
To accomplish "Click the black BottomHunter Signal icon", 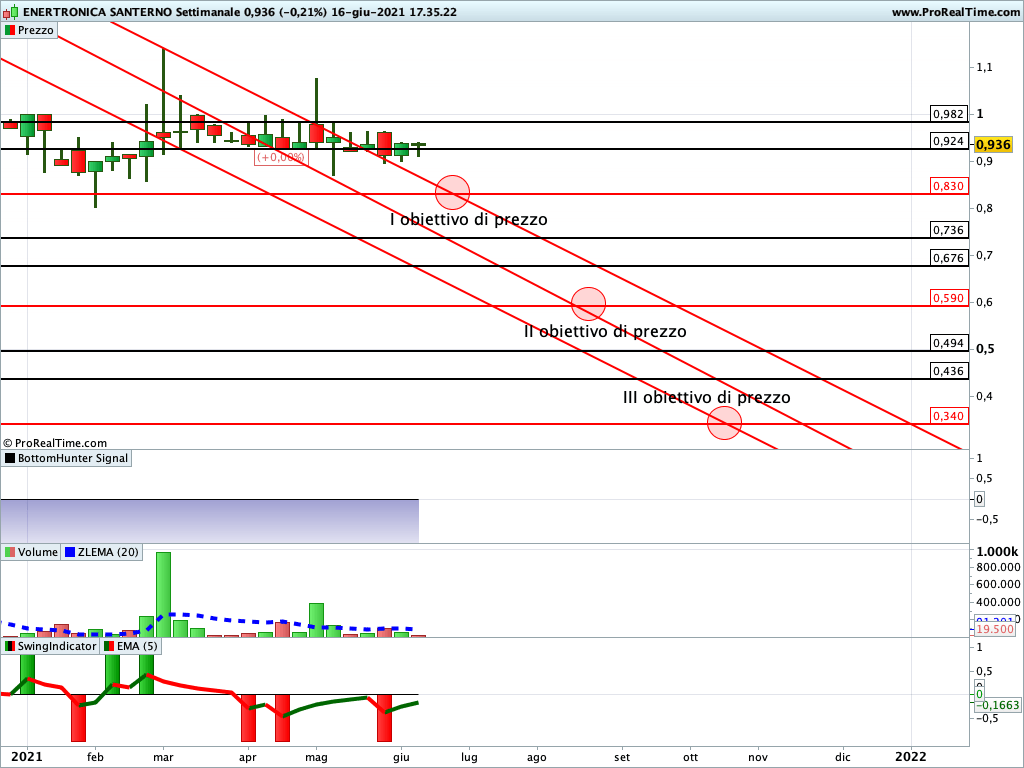I will pos(10,458).
